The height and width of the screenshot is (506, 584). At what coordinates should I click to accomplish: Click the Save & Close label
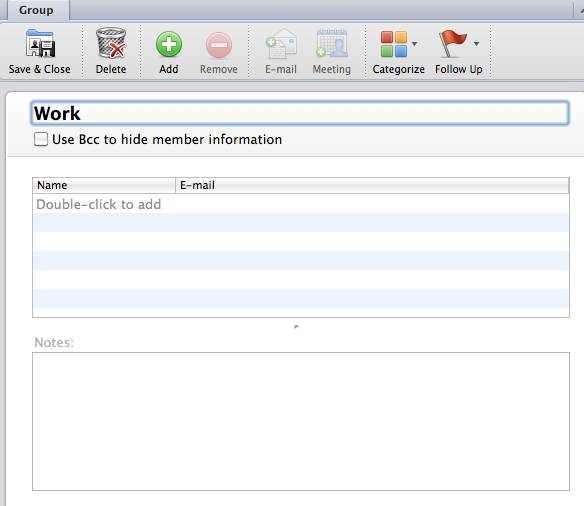(x=39, y=69)
